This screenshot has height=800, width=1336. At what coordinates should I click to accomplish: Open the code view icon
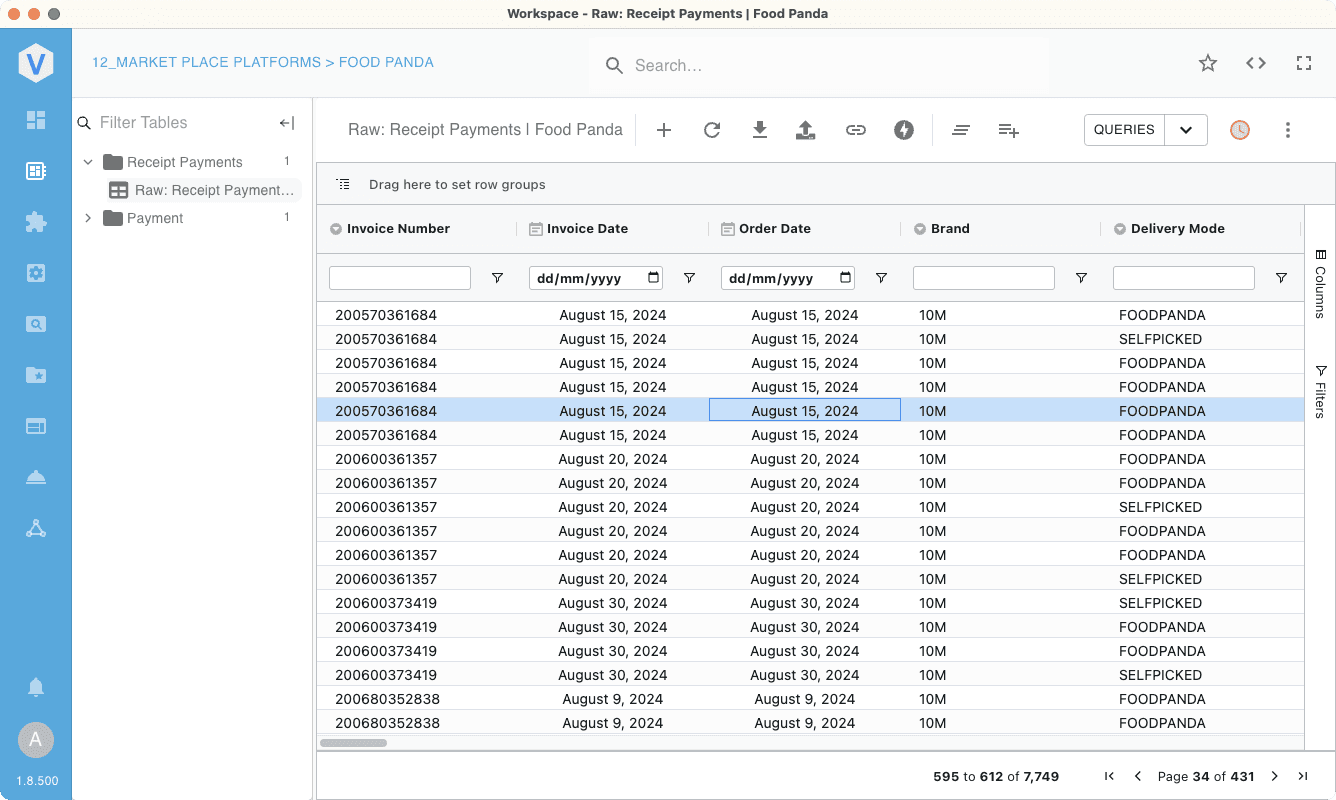click(1256, 63)
